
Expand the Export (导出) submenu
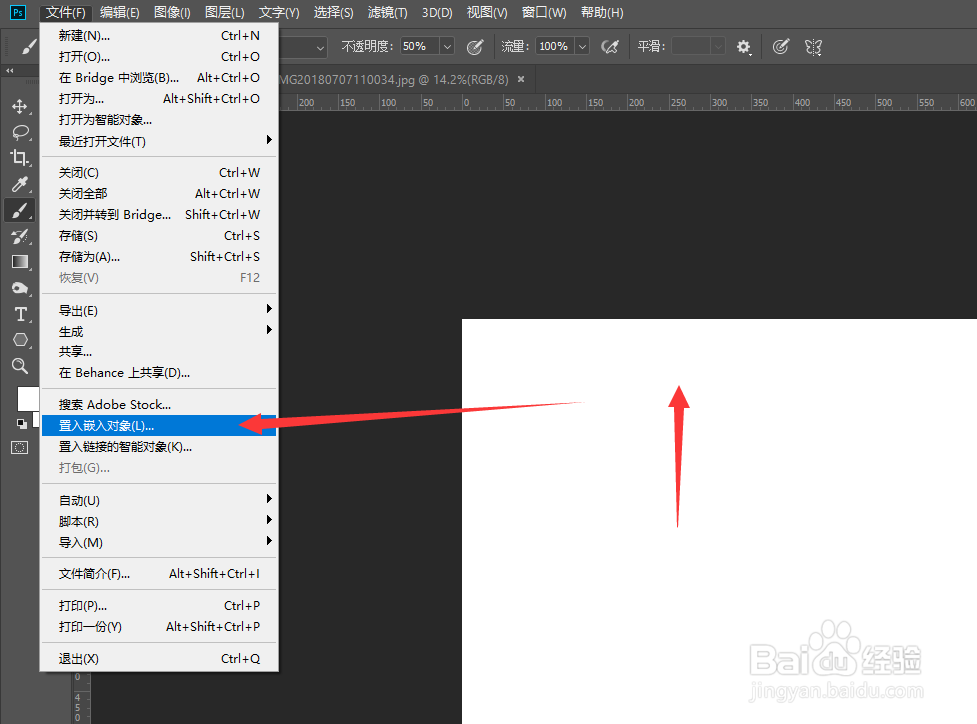(159, 310)
